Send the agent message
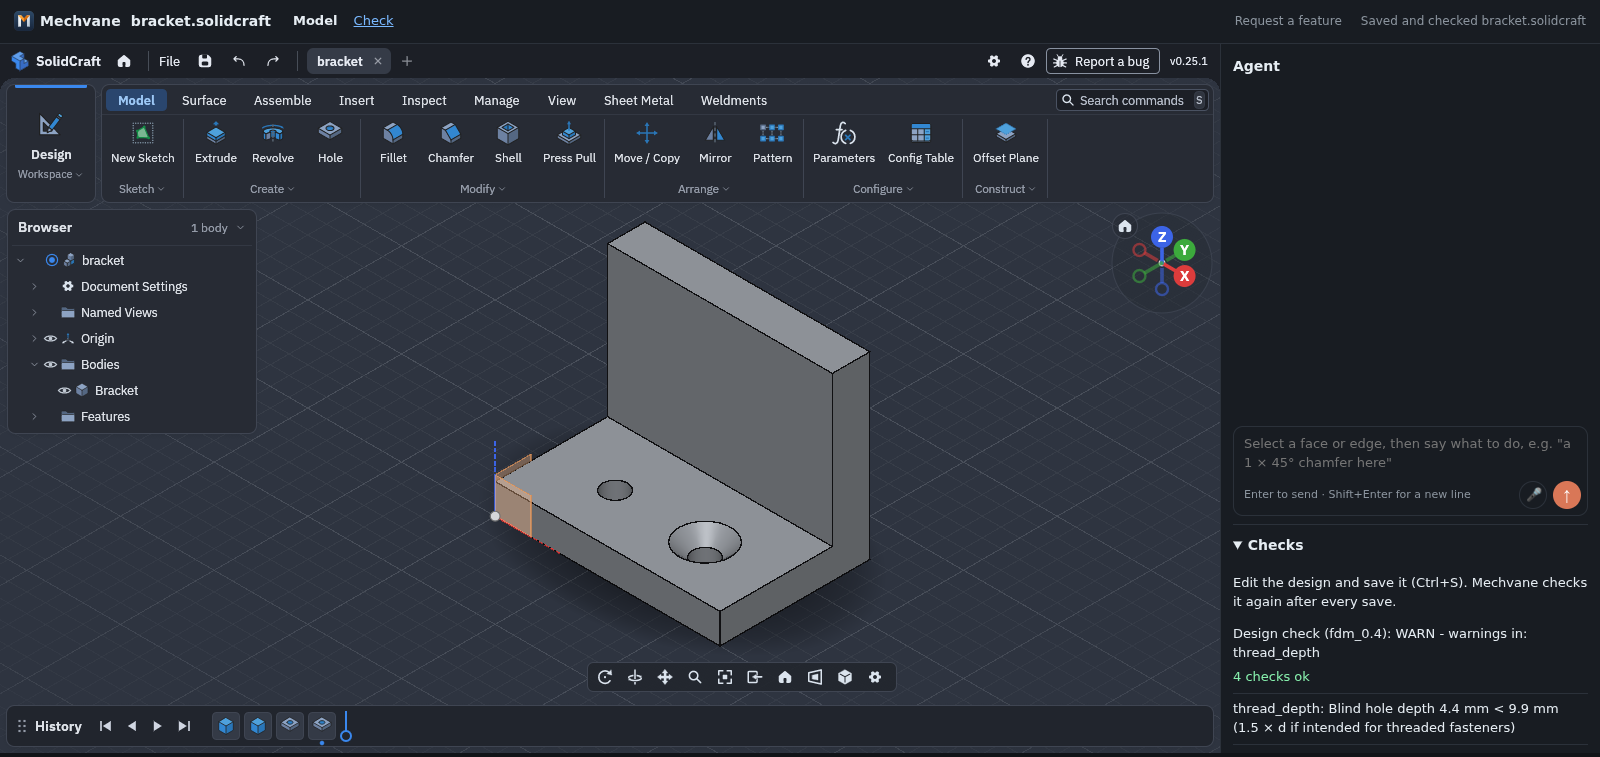 1567,495
